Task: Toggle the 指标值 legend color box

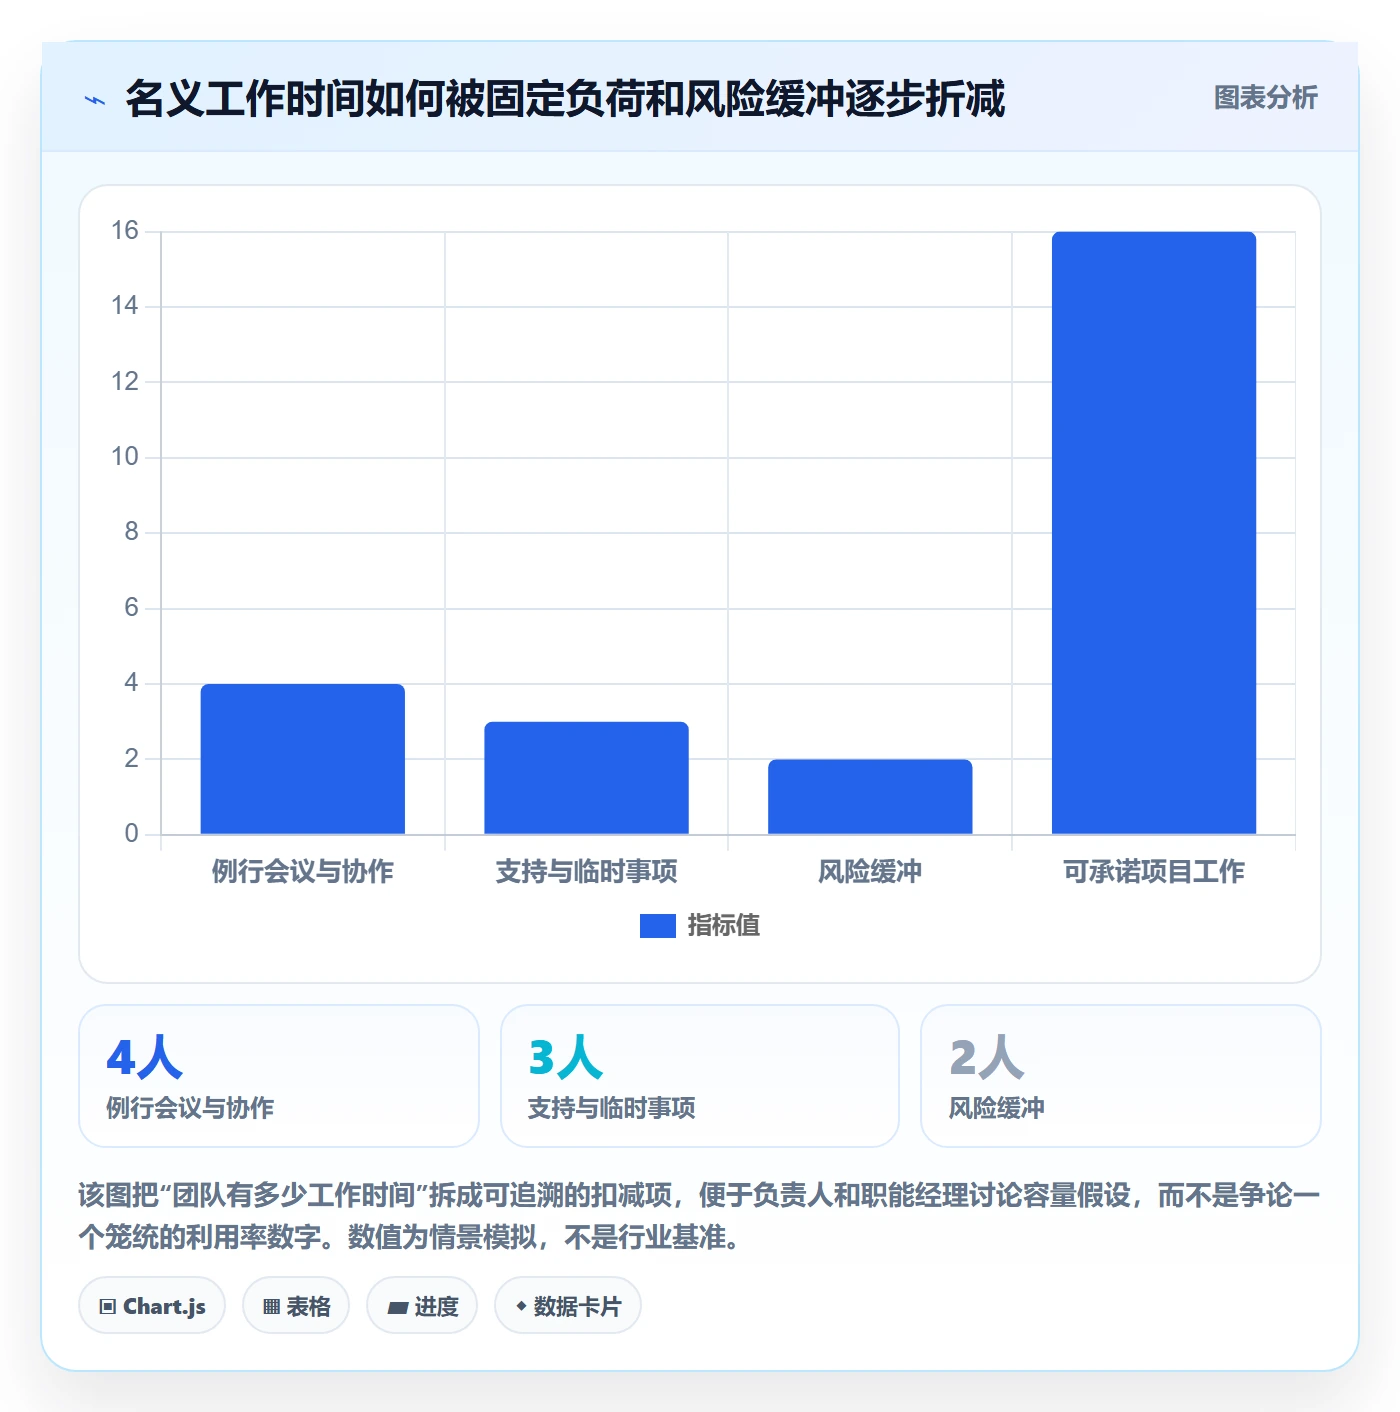Action: tap(658, 926)
